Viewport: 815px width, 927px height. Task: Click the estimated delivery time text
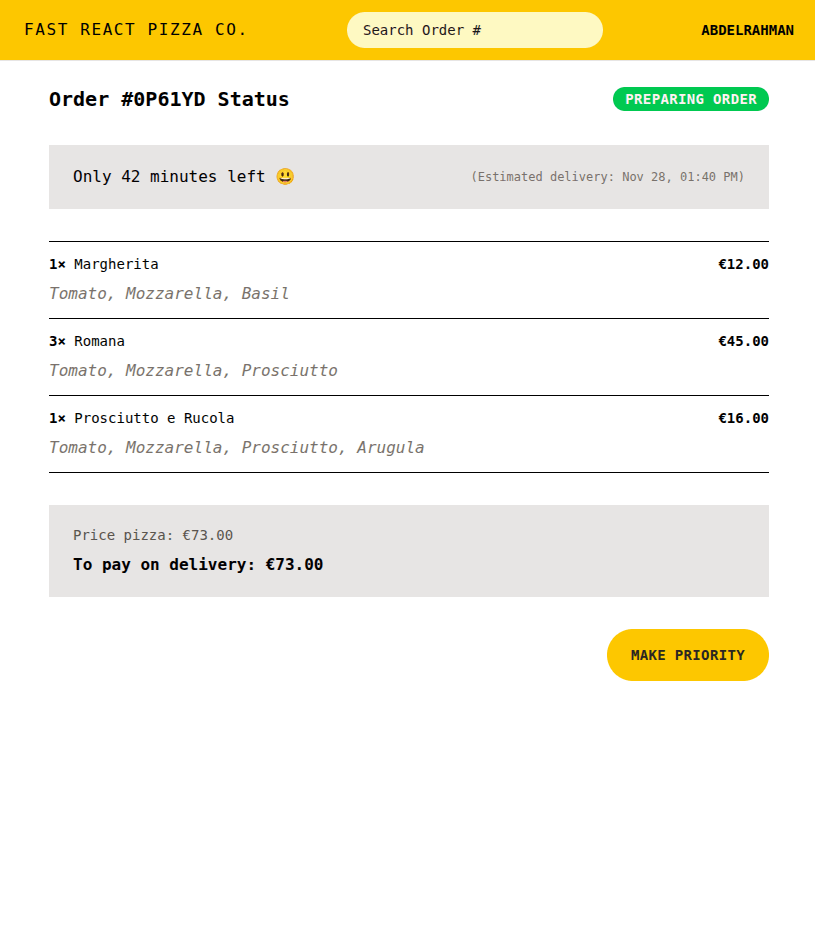[607, 177]
